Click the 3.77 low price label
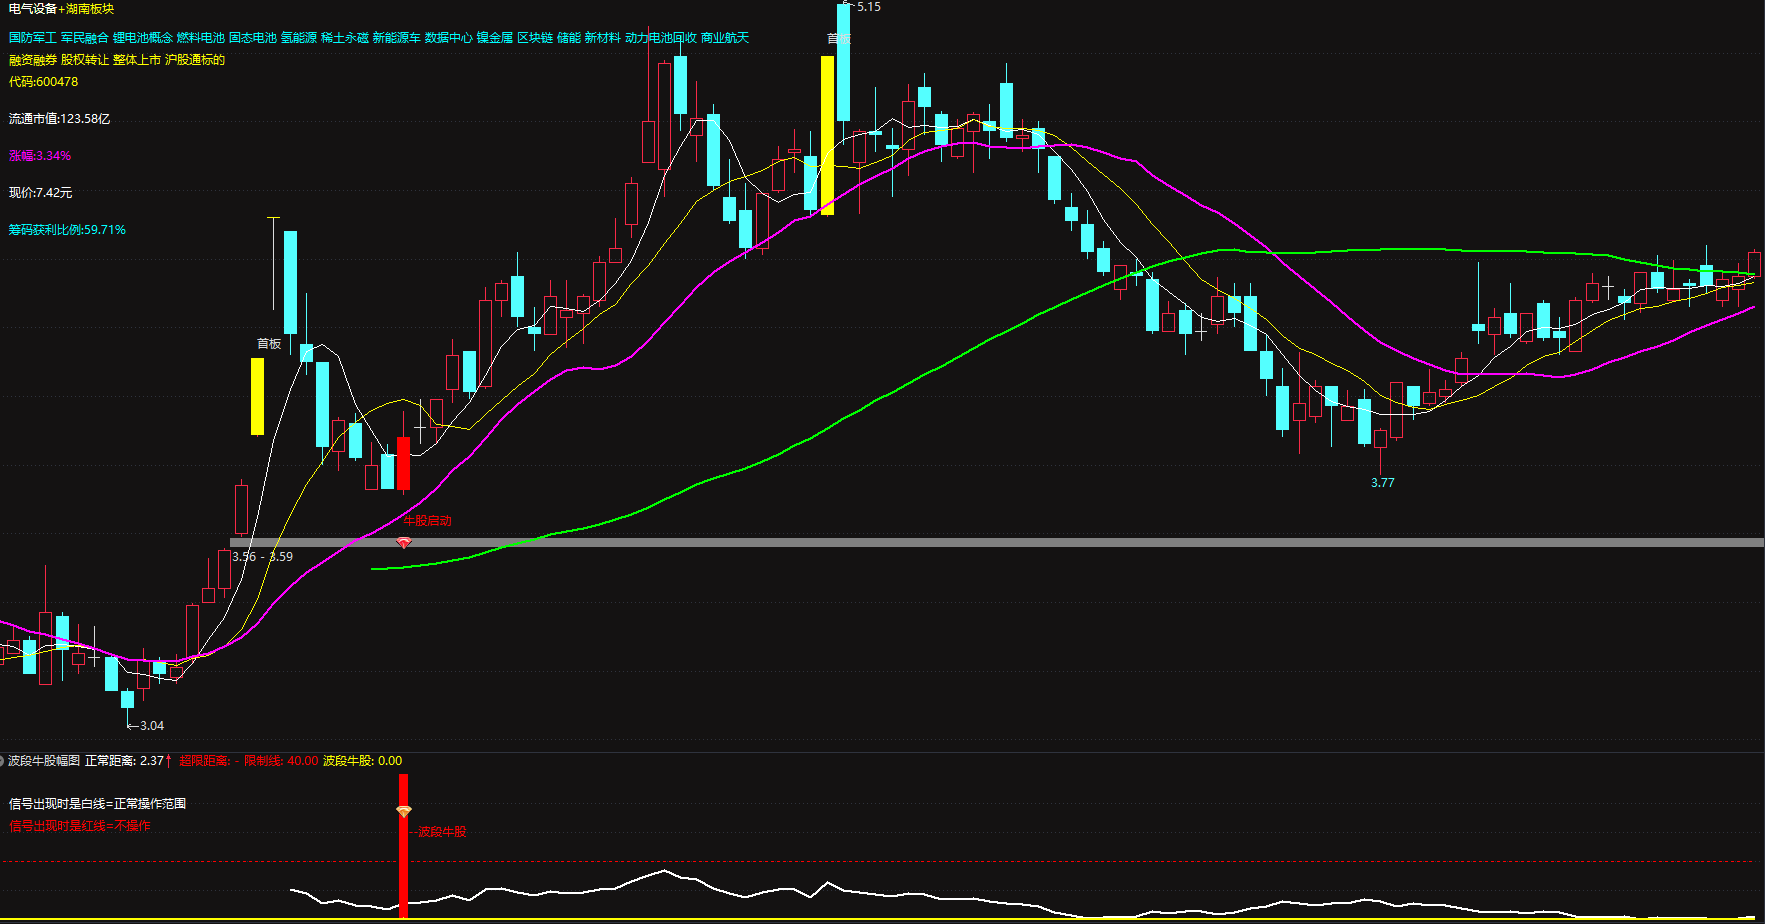The height and width of the screenshot is (924, 1765). 1382,483
